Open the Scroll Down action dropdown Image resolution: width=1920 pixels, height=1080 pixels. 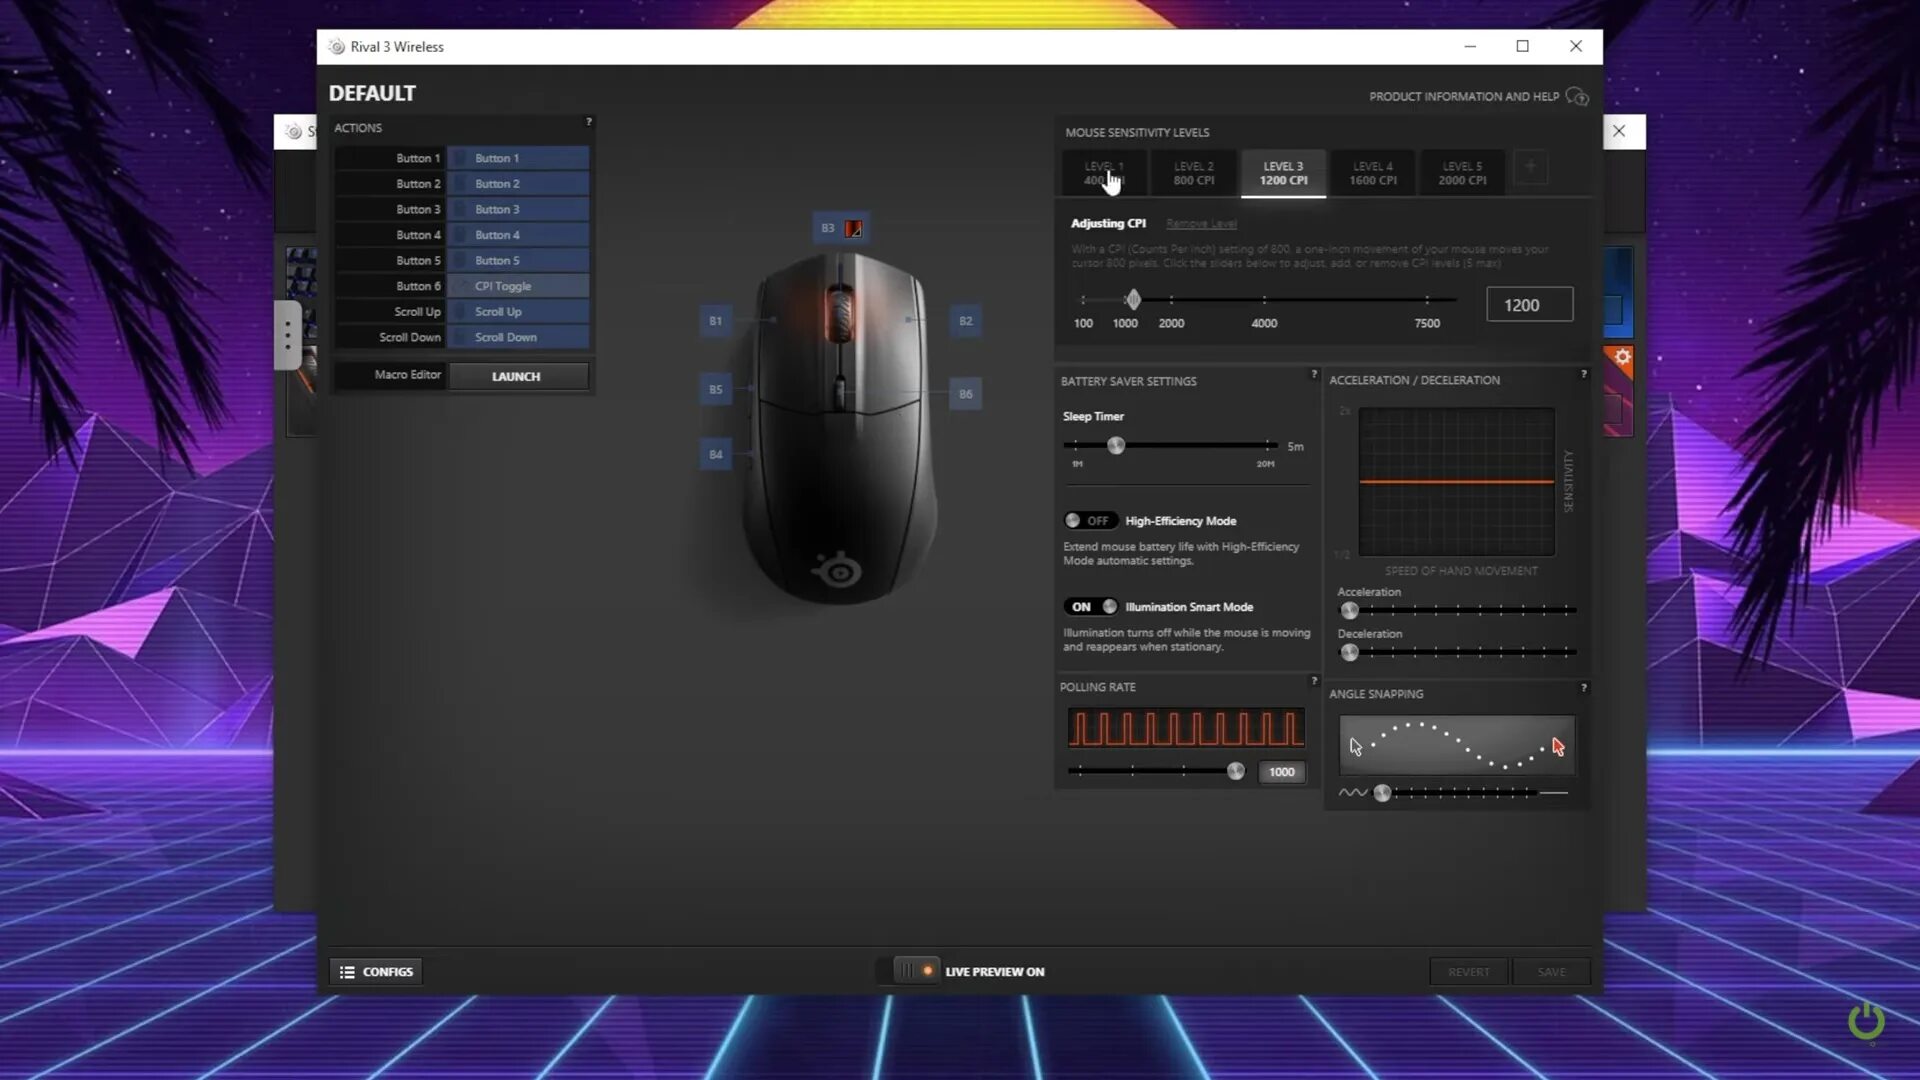(x=518, y=337)
